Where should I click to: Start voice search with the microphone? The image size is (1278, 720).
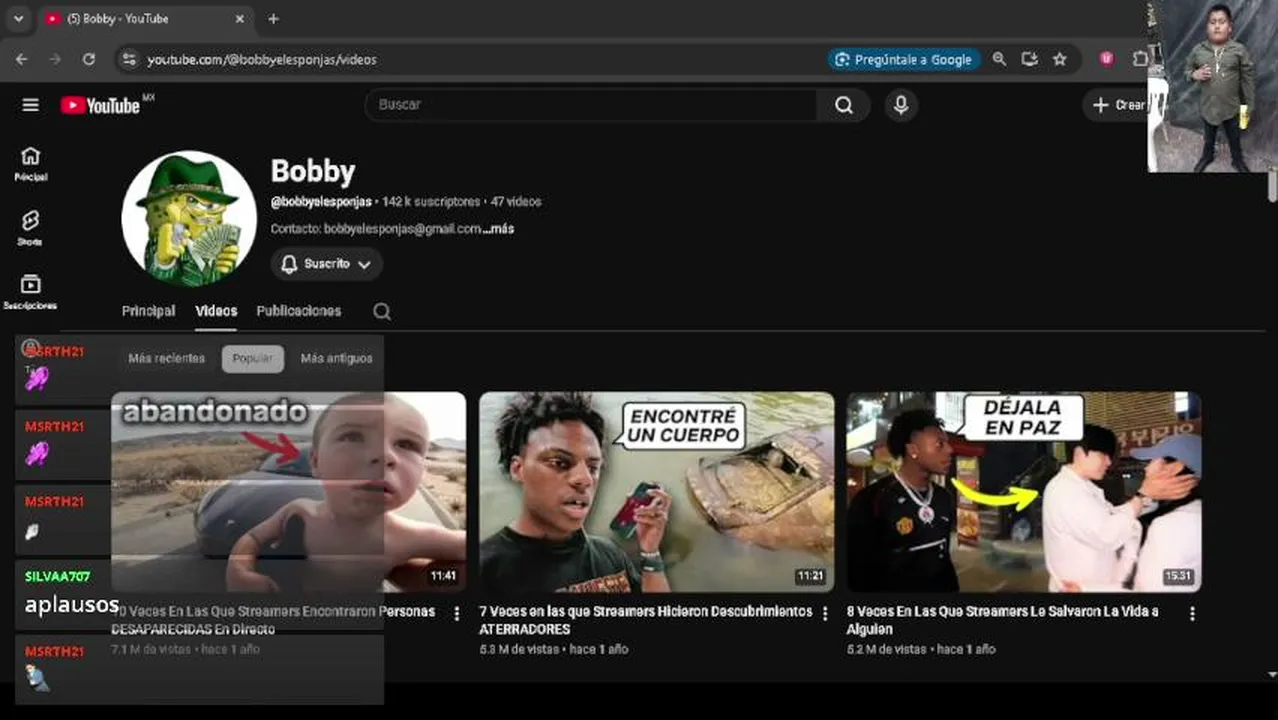901,105
